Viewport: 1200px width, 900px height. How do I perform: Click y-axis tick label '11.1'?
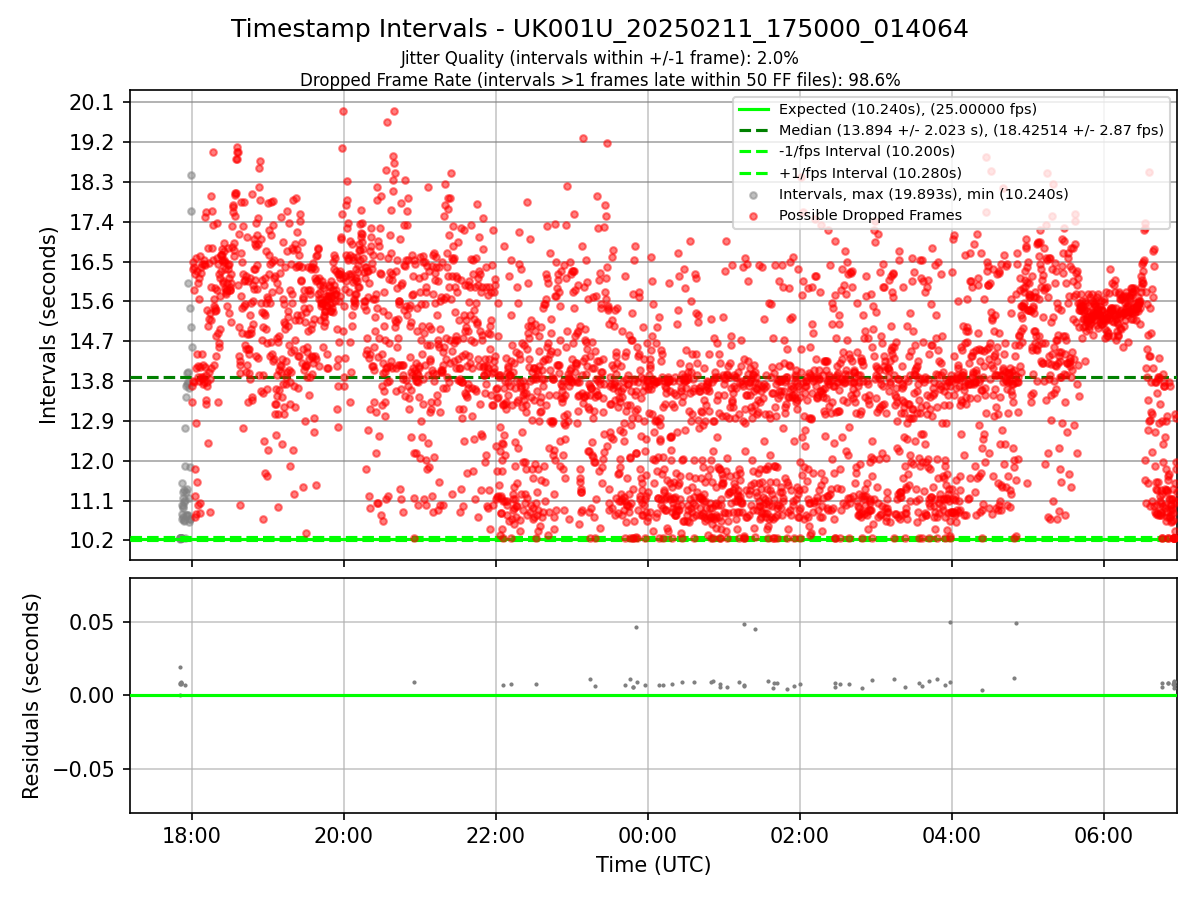click(94, 501)
